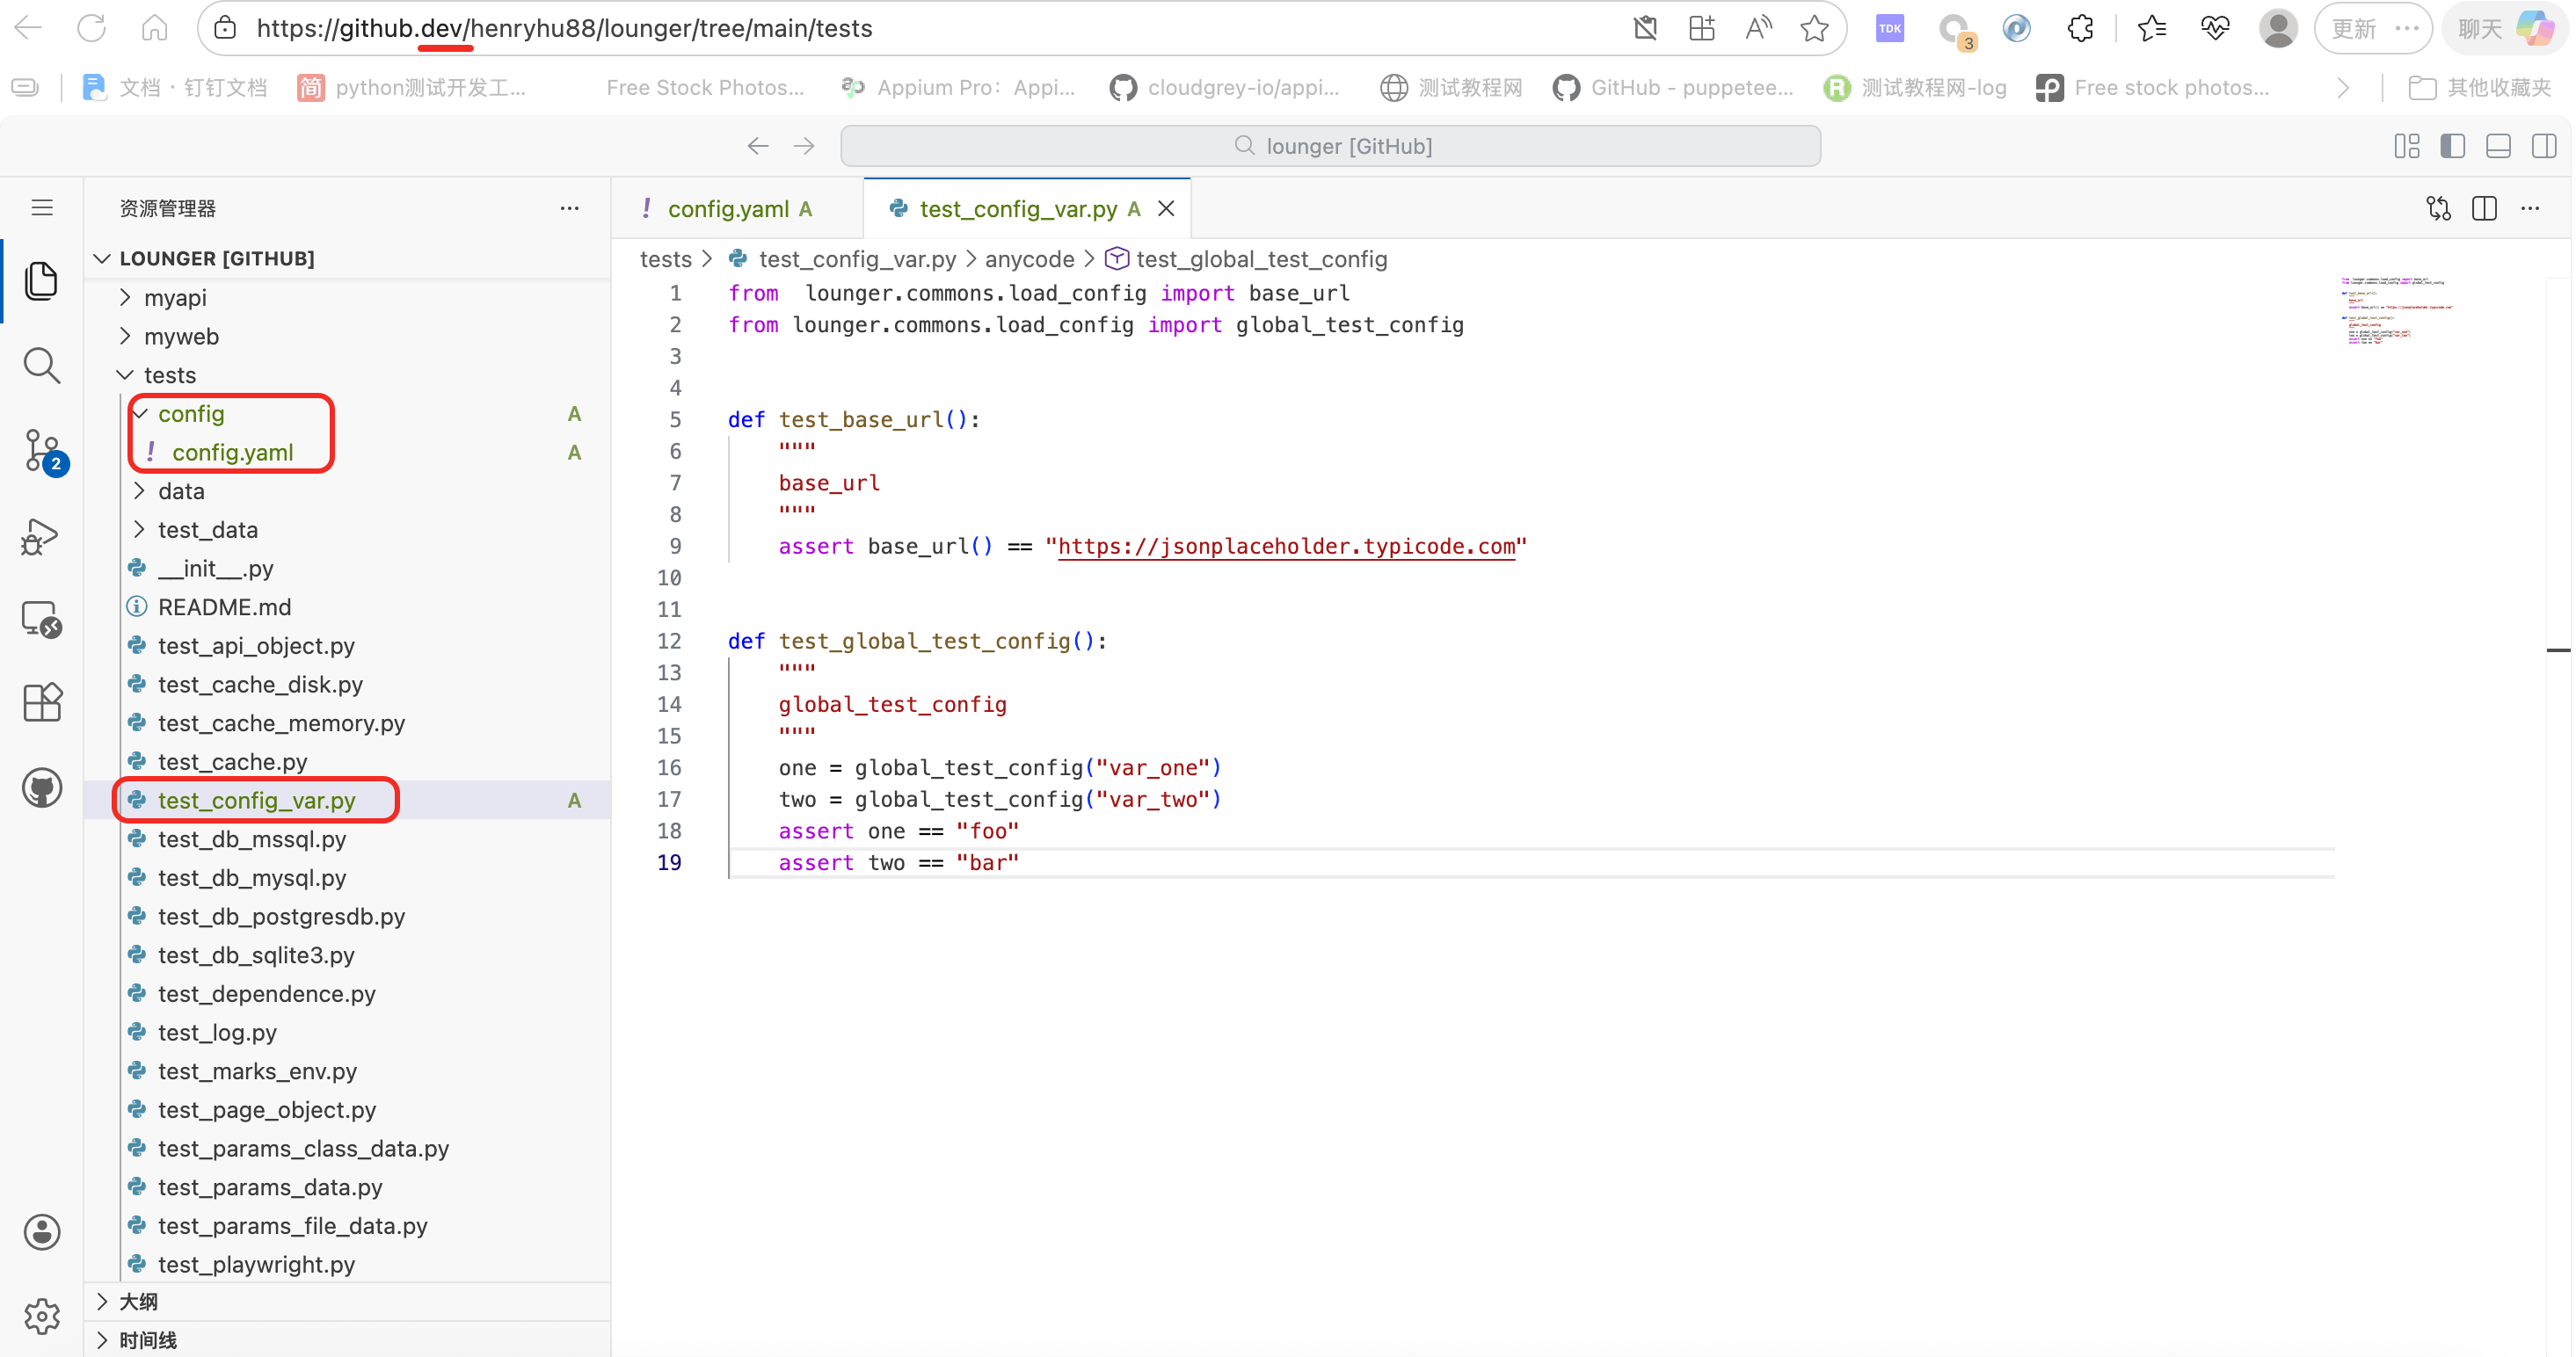Open the Run and Debug view
2576x1357 pixels.
[x=41, y=537]
